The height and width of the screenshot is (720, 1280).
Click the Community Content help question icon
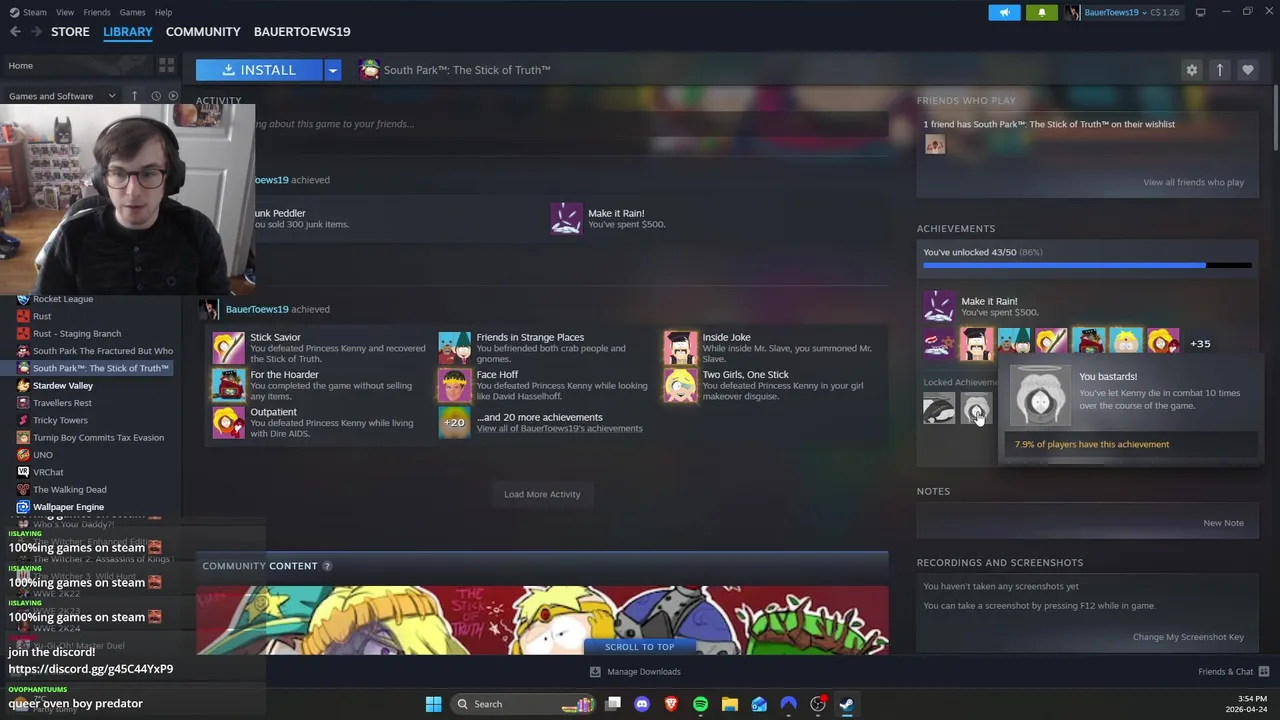(326, 566)
